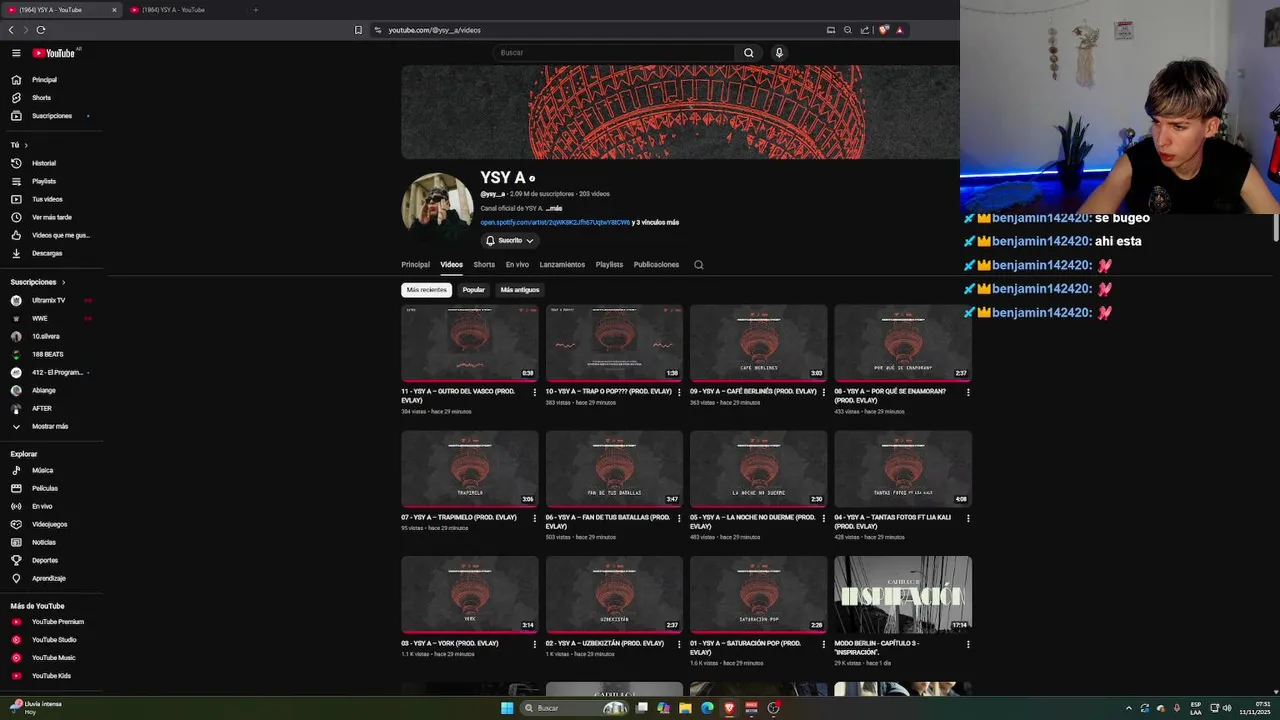Switch to Playlists channel tab
1280x720 pixels.
tap(609, 265)
